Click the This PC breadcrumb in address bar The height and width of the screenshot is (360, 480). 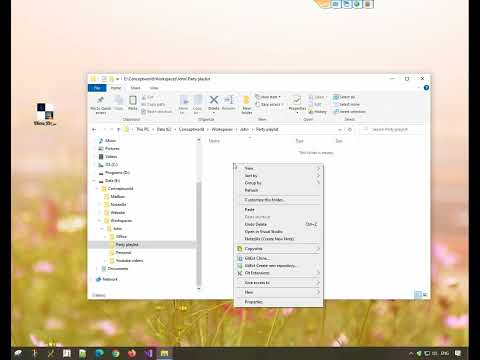[x=143, y=129]
